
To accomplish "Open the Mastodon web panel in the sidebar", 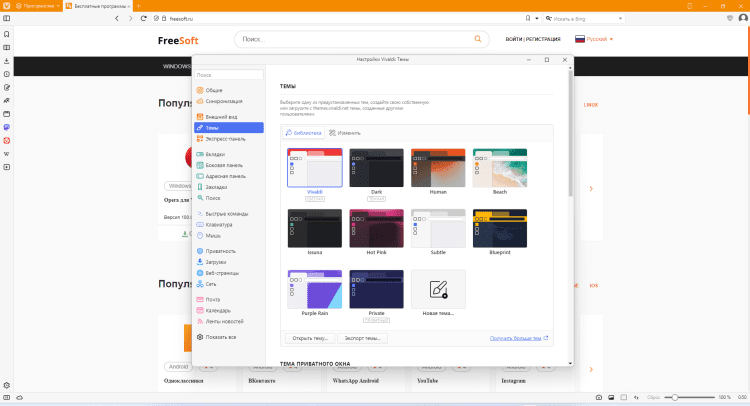I will click(7, 127).
